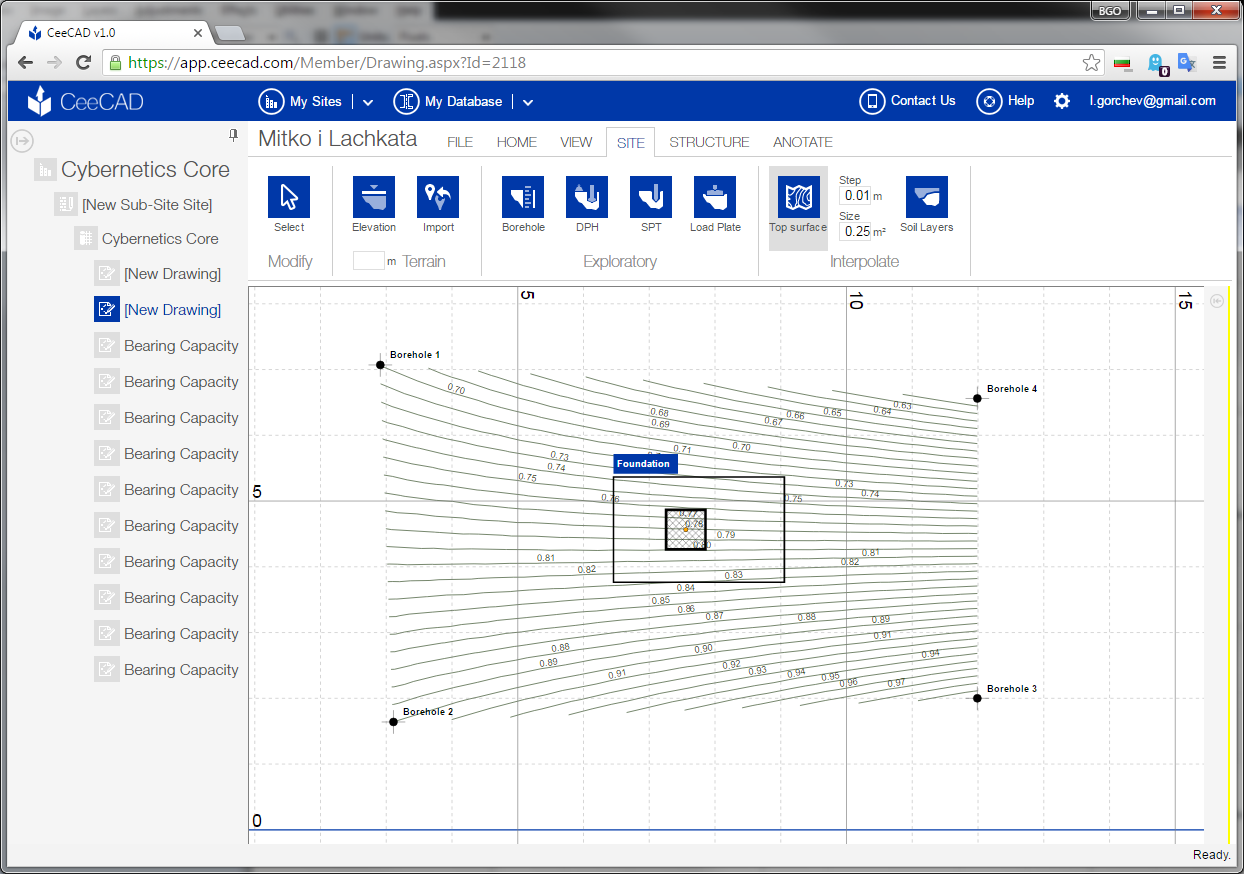Select the arrow Select tool
1244x874 pixels.
289,197
